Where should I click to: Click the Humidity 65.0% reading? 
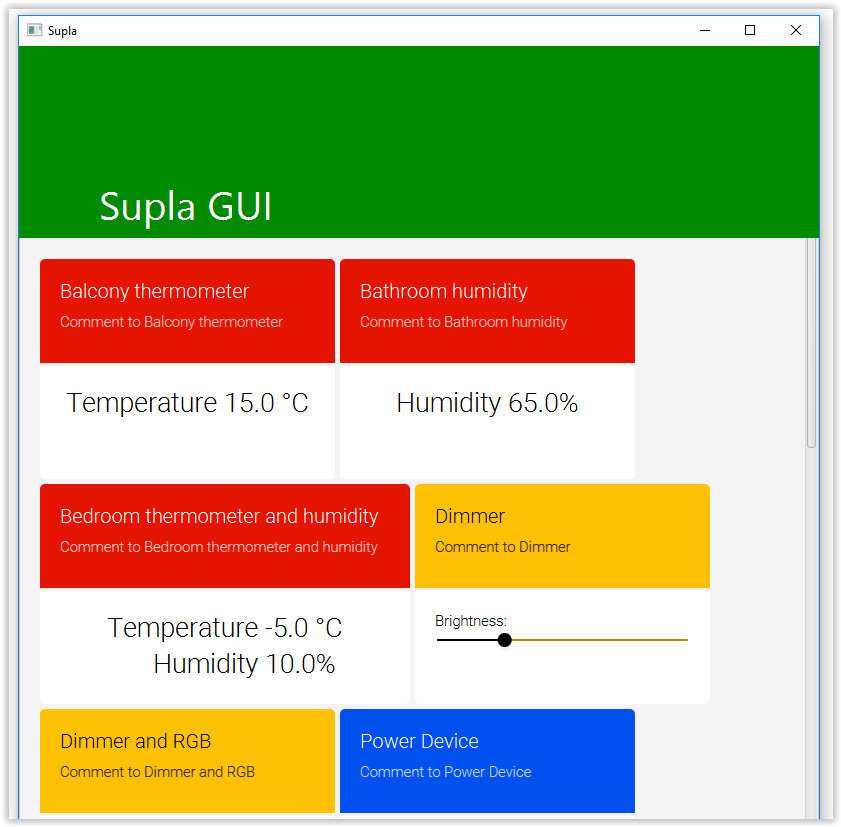[x=487, y=403]
